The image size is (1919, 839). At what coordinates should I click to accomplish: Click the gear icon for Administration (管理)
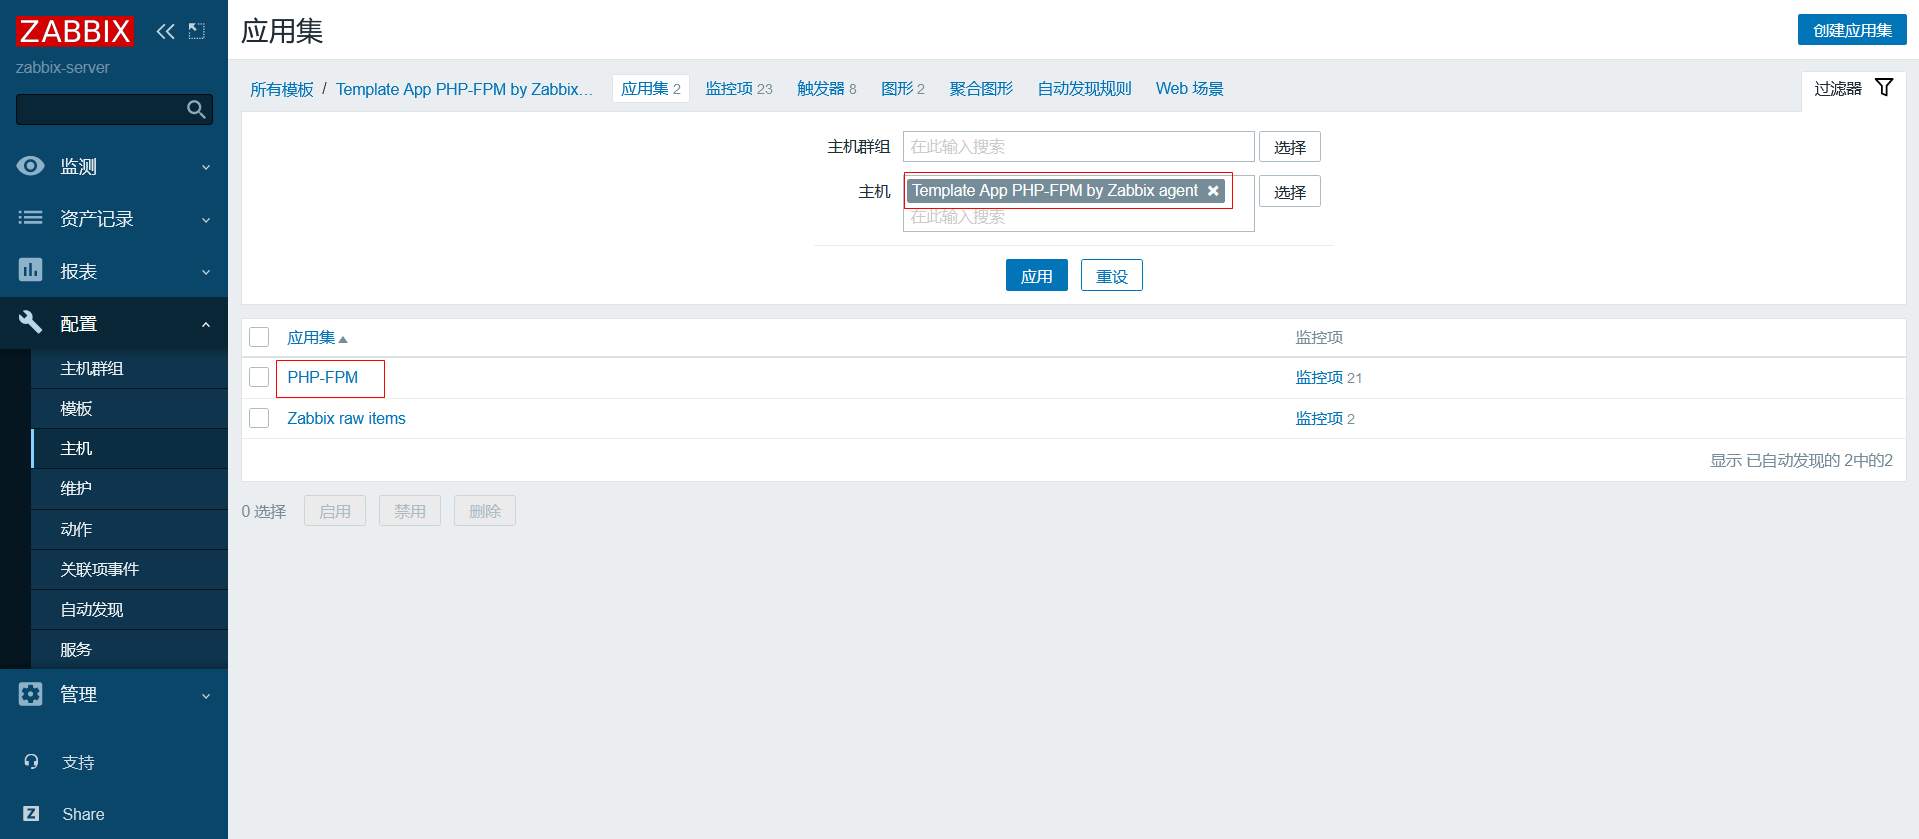coord(31,694)
